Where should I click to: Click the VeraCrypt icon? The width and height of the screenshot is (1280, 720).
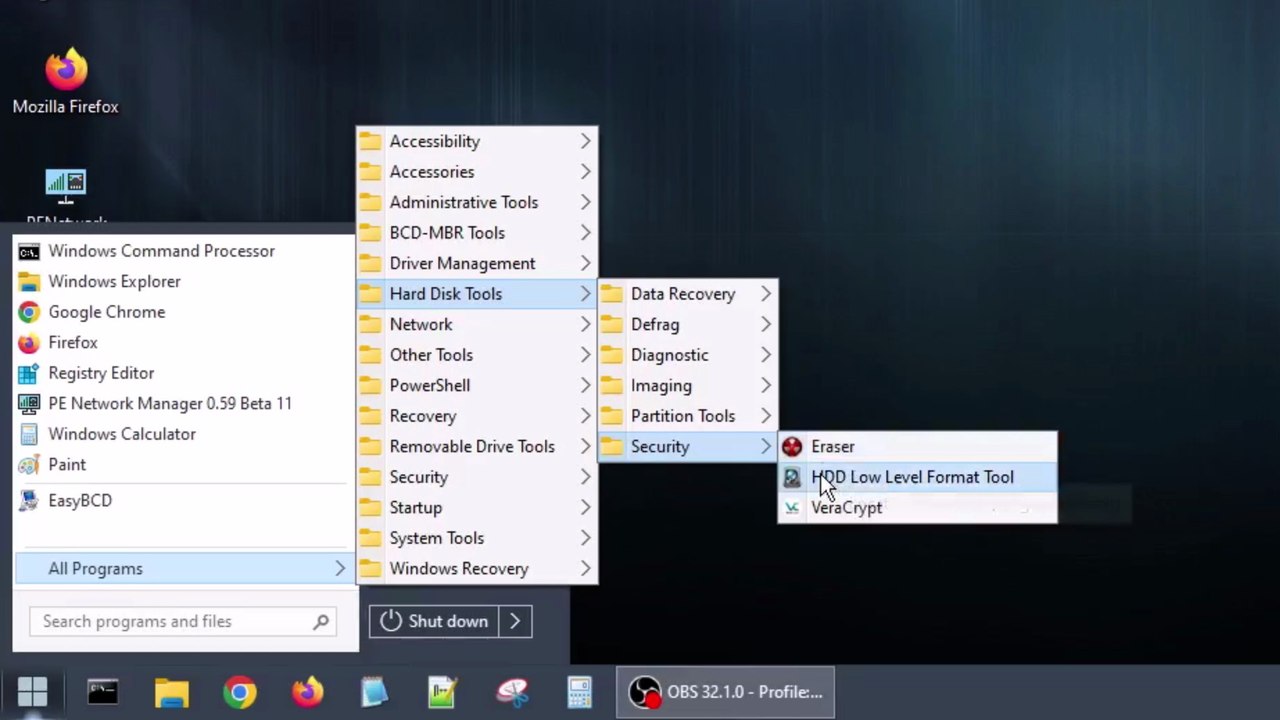pos(792,508)
